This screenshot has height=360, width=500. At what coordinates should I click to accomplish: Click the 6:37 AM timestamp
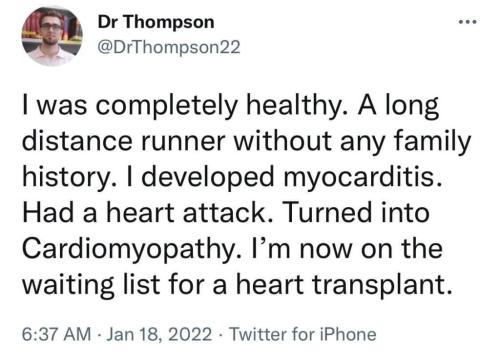[56, 334]
